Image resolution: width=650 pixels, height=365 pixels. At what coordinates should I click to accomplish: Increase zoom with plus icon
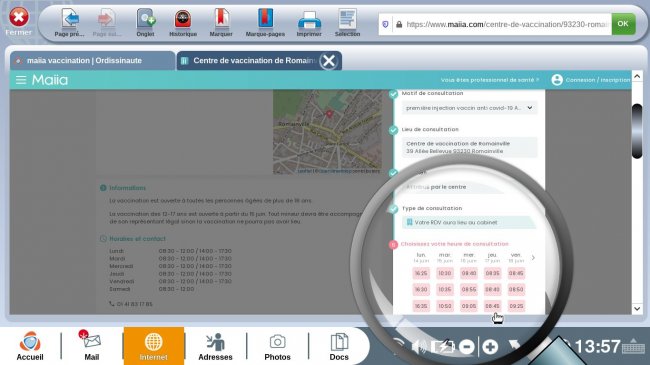coord(490,346)
